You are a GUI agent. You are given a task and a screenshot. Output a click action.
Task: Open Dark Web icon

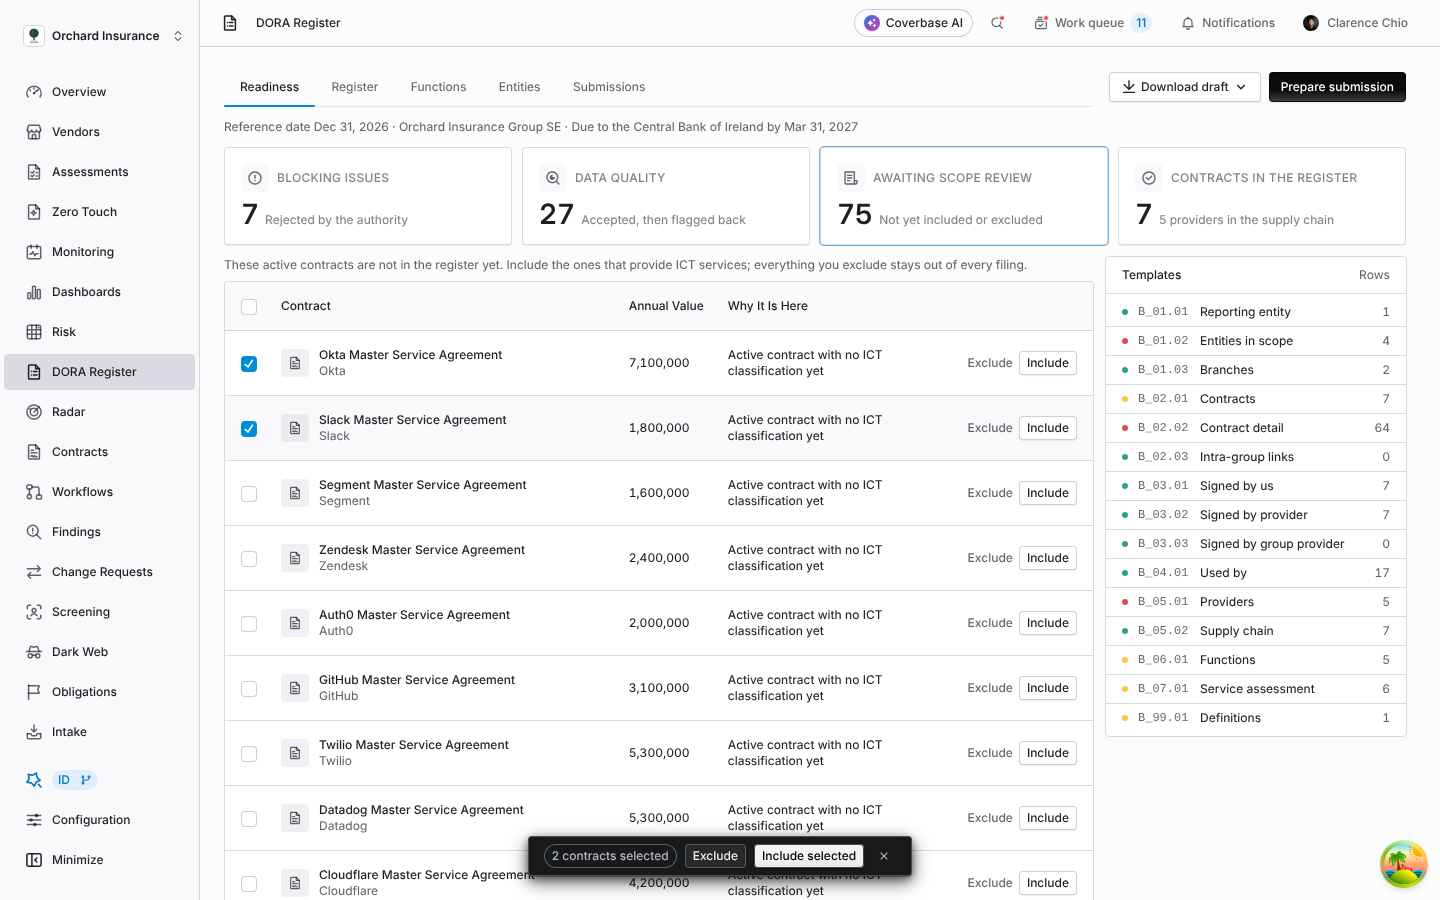tap(34, 652)
